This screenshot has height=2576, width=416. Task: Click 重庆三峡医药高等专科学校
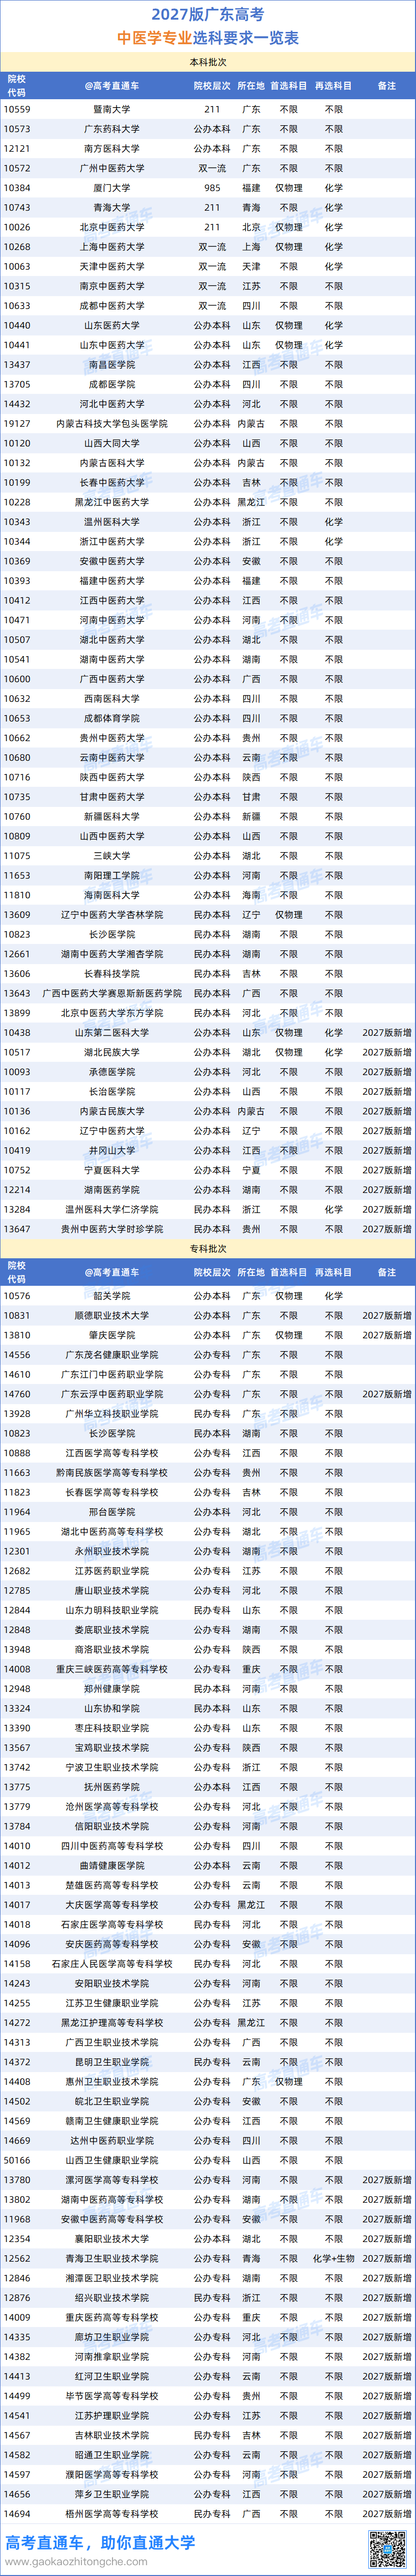click(x=112, y=1669)
